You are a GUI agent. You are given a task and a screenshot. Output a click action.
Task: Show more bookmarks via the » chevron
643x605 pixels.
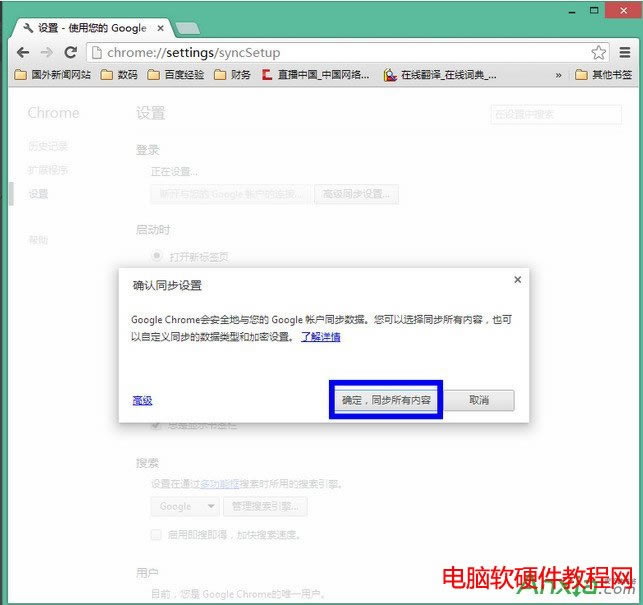pos(558,75)
